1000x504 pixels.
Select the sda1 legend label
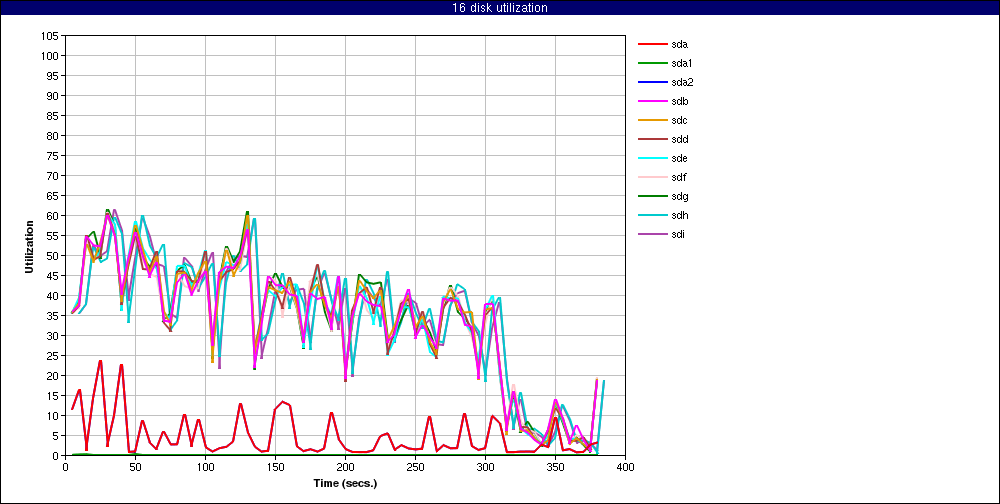[682, 63]
